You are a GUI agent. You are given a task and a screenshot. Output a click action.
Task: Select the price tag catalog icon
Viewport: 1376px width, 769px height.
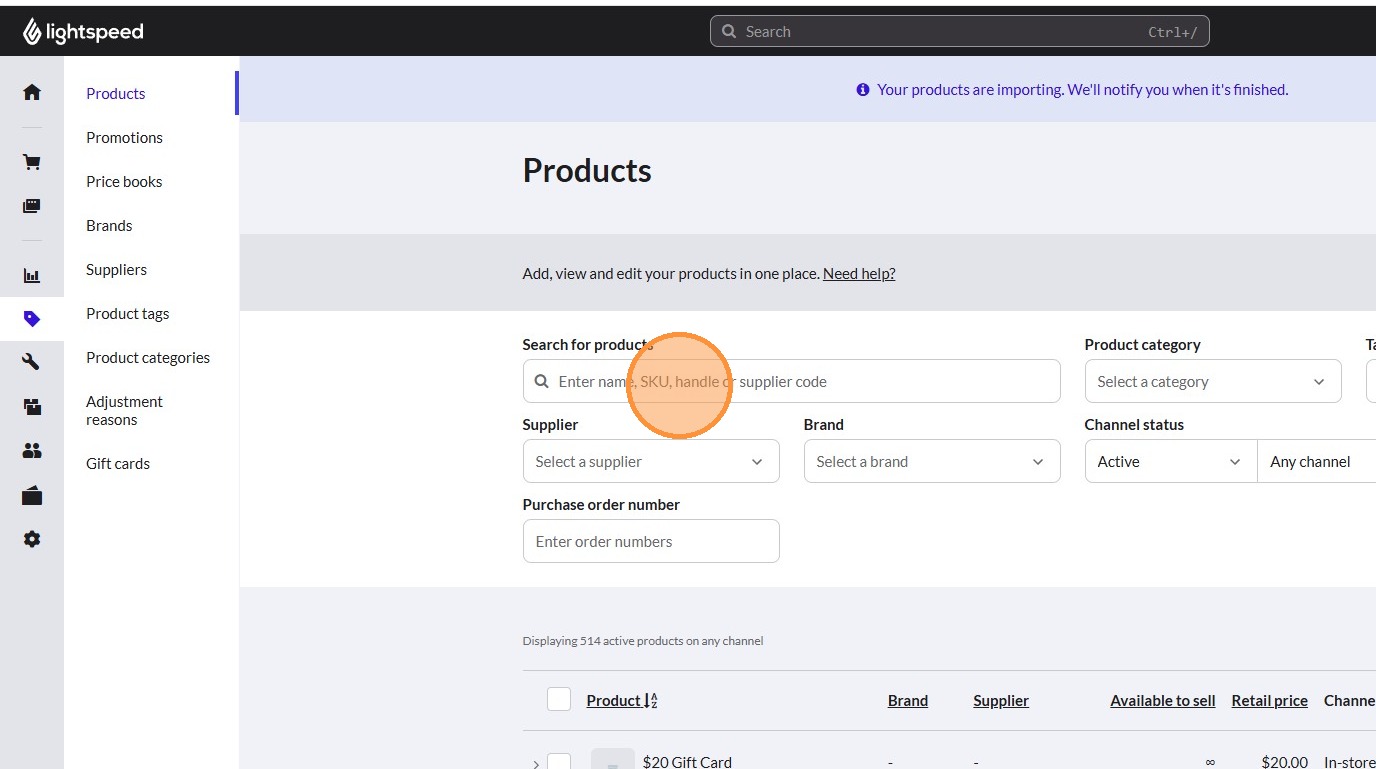(x=32, y=319)
